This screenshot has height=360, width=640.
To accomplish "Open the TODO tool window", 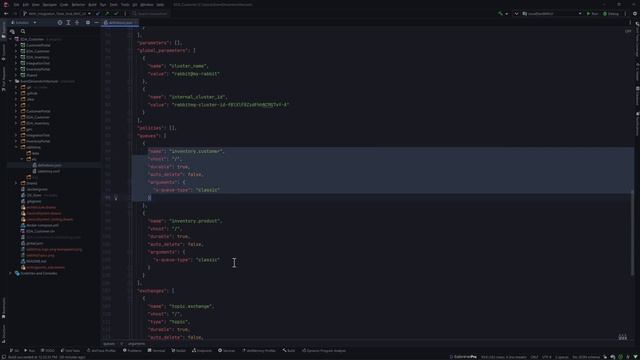I will click(48, 350).
